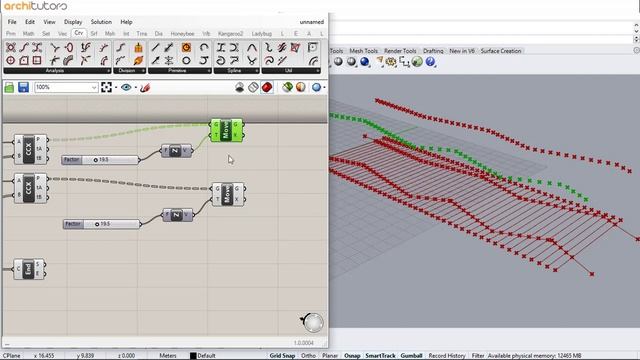Toggle Osnap in Rhino status bar
Viewport: 640px width, 360px height.
pyautogui.click(x=352, y=356)
